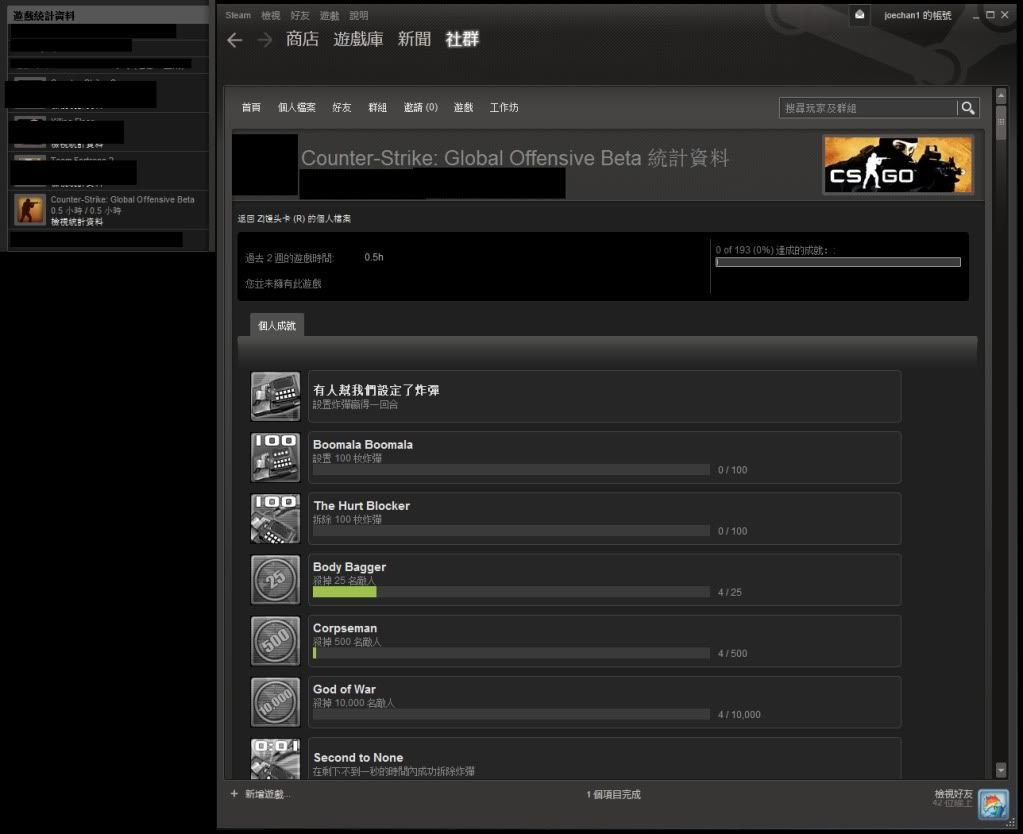1023x834 pixels.
Task: Click 檢視統計資料 under Counter-Strike beta entry
Action: pyautogui.click(x=77, y=222)
